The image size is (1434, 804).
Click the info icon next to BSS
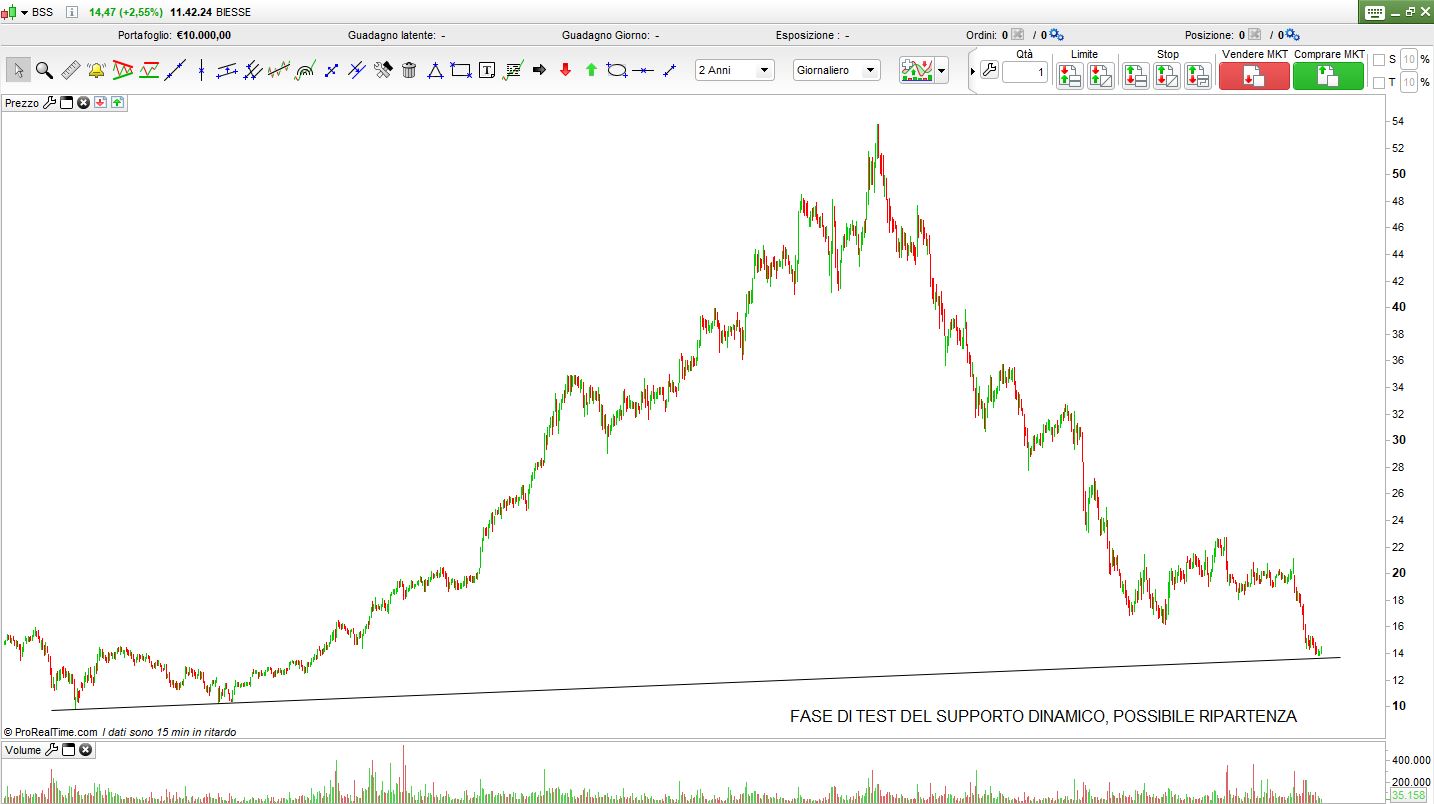72,12
